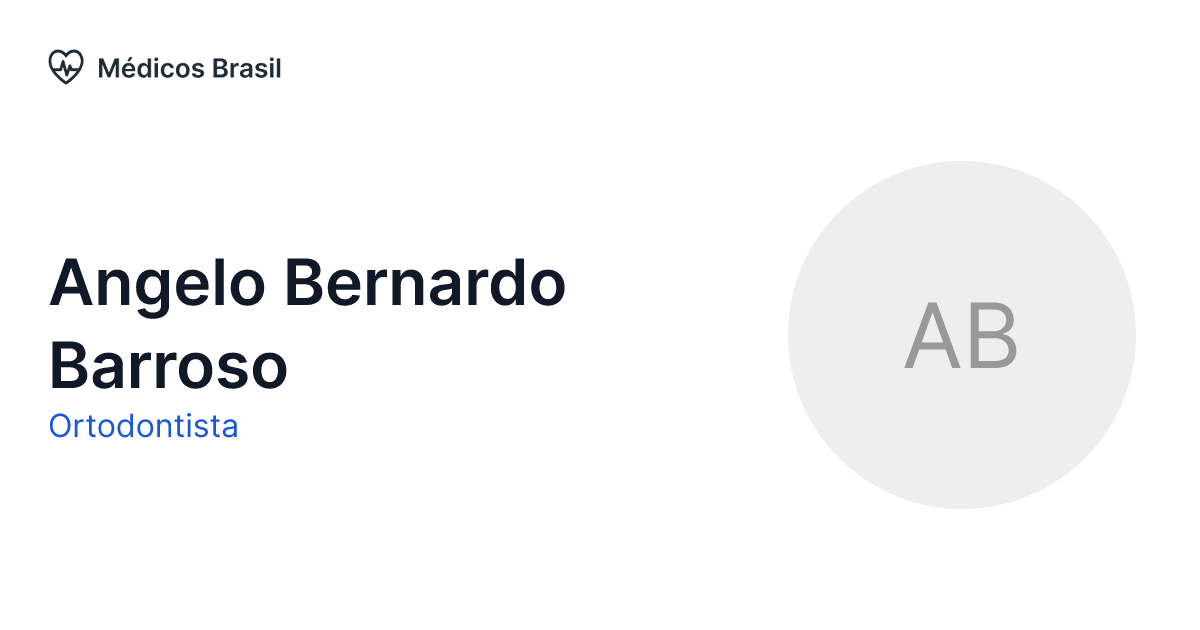Click the top edge of the avatar circle
The height and width of the screenshot is (630, 1200).
click(961, 166)
